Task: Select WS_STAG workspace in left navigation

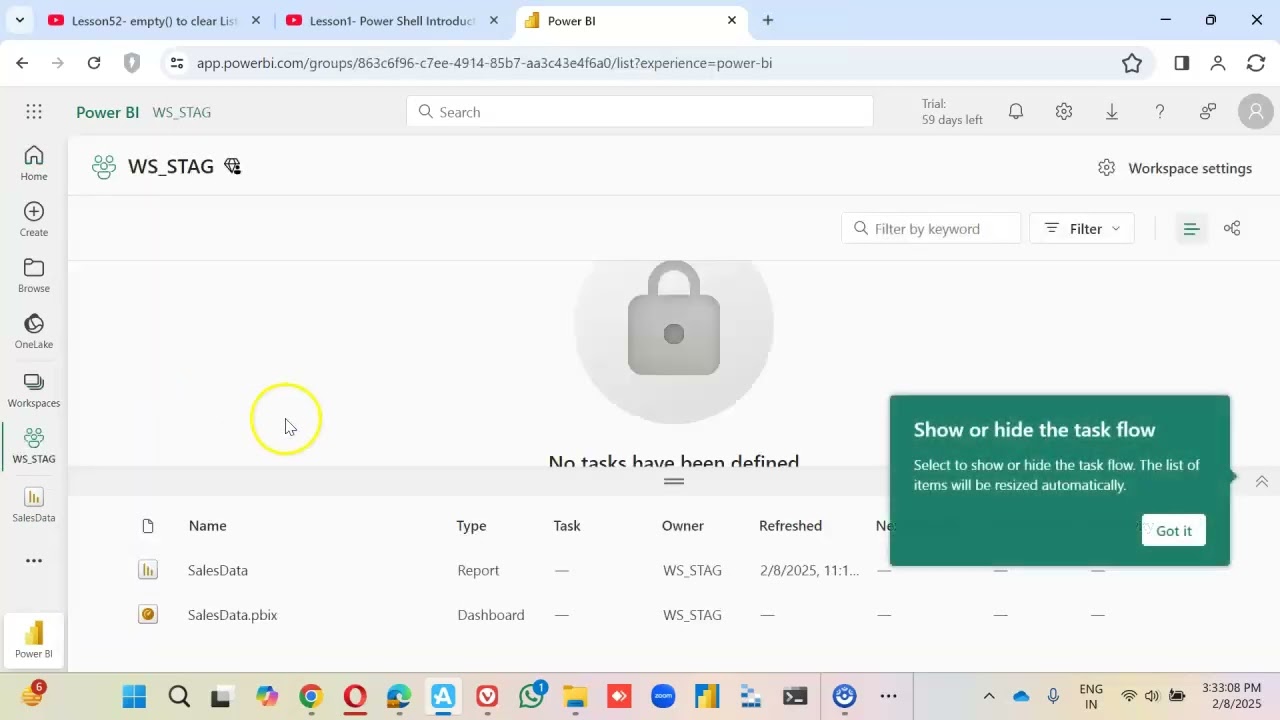Action: [x=34, y=446]
